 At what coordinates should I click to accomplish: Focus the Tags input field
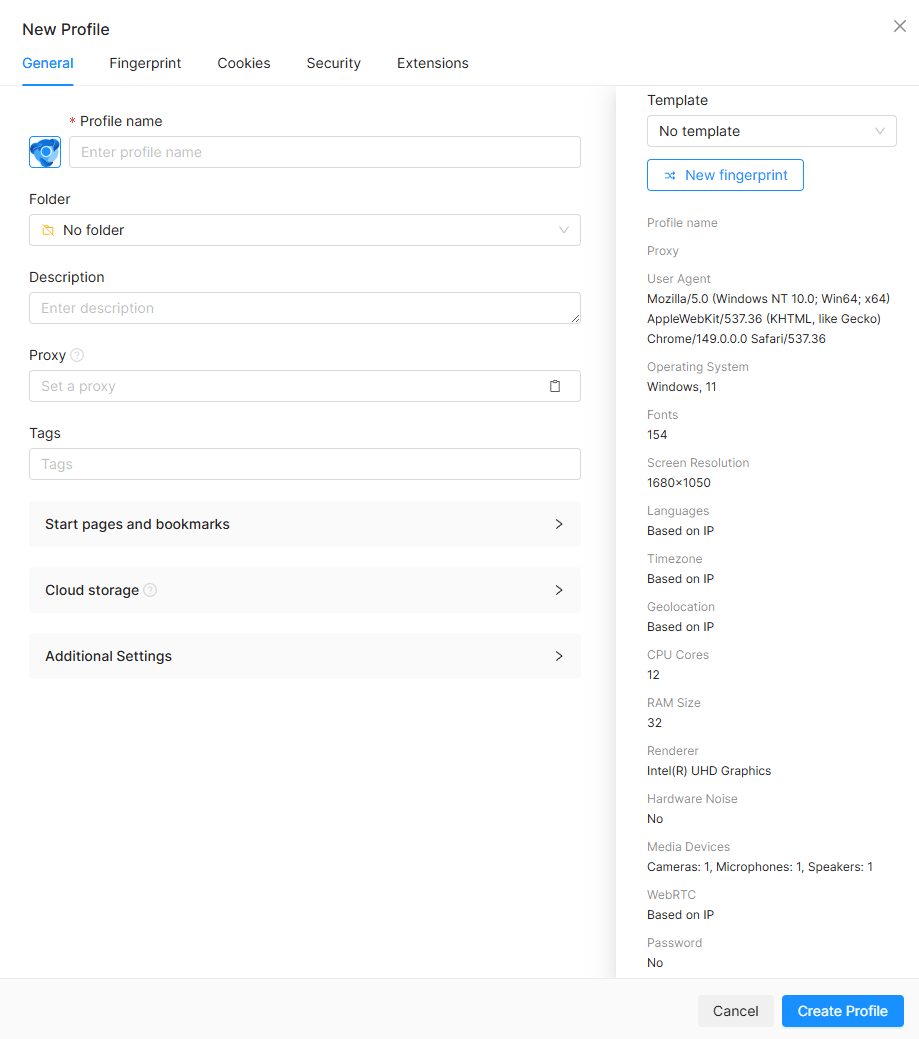[305, 464]
